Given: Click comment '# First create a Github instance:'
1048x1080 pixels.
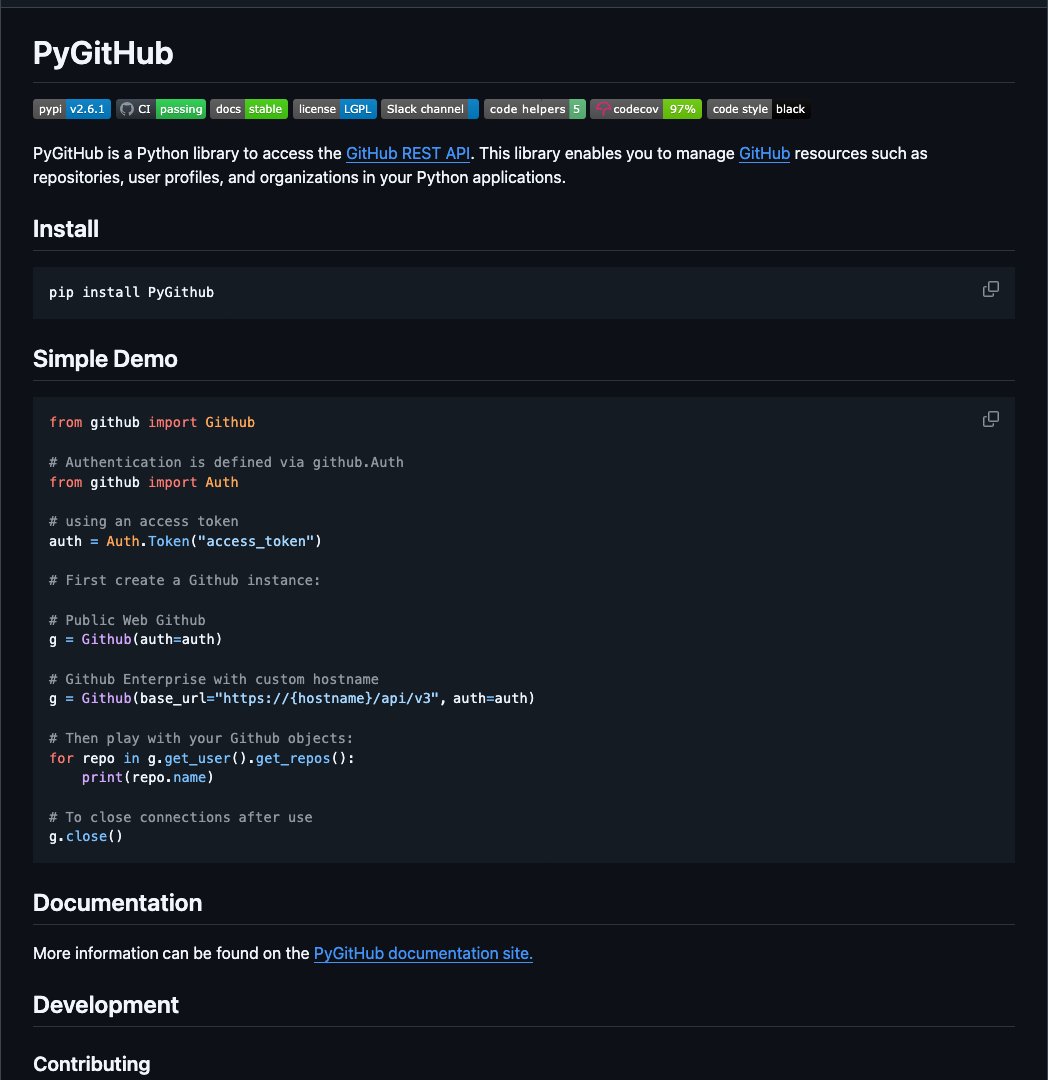Looking at the screenshot, I should (185, 580).
